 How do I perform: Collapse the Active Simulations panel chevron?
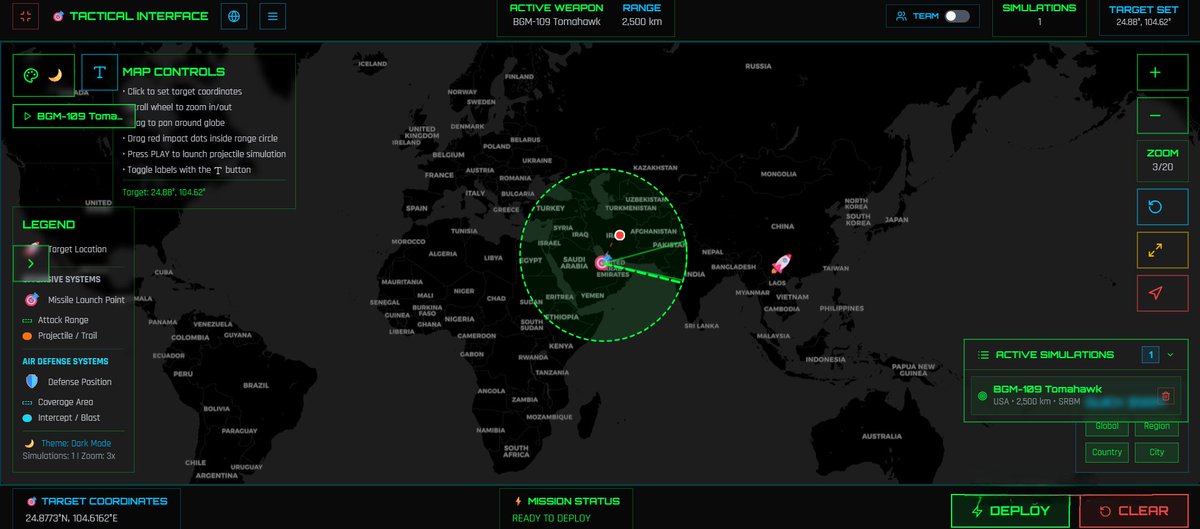point(1170,354)
